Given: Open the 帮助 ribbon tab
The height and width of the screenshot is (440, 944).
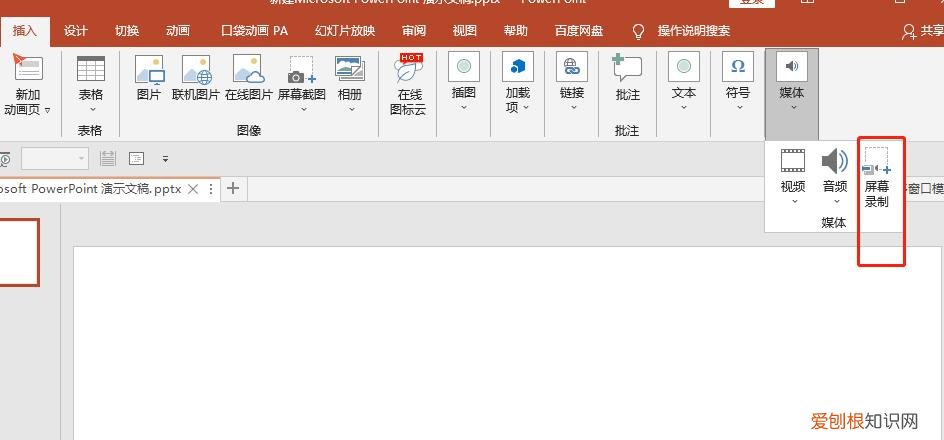Looking at the screenshot, I should tap(516, 31).
